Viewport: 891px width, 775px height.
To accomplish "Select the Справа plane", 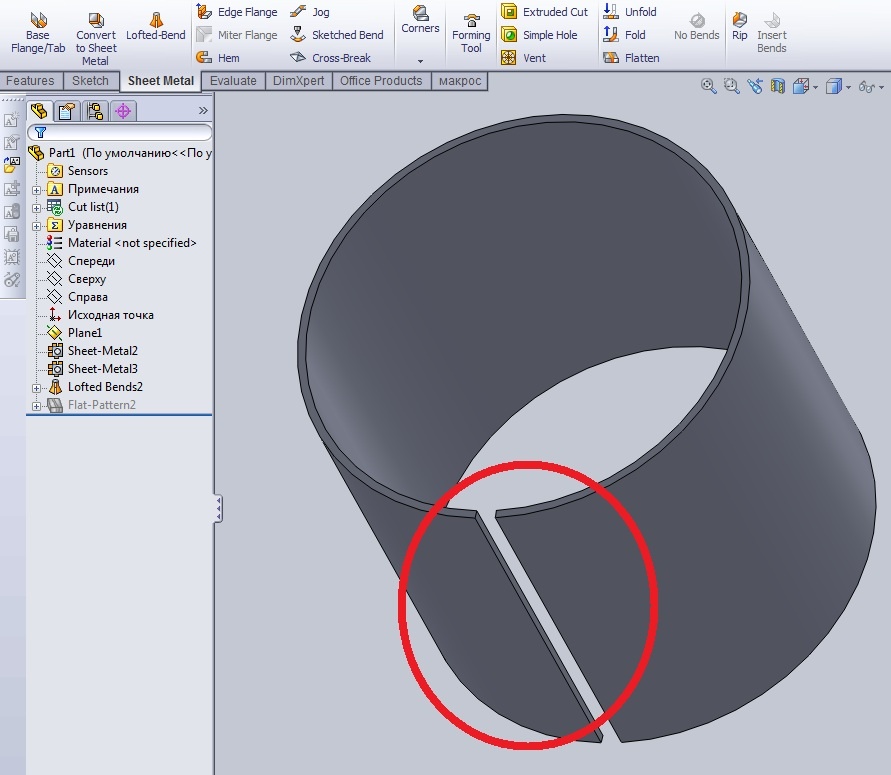I will click(x=77, y=297).
